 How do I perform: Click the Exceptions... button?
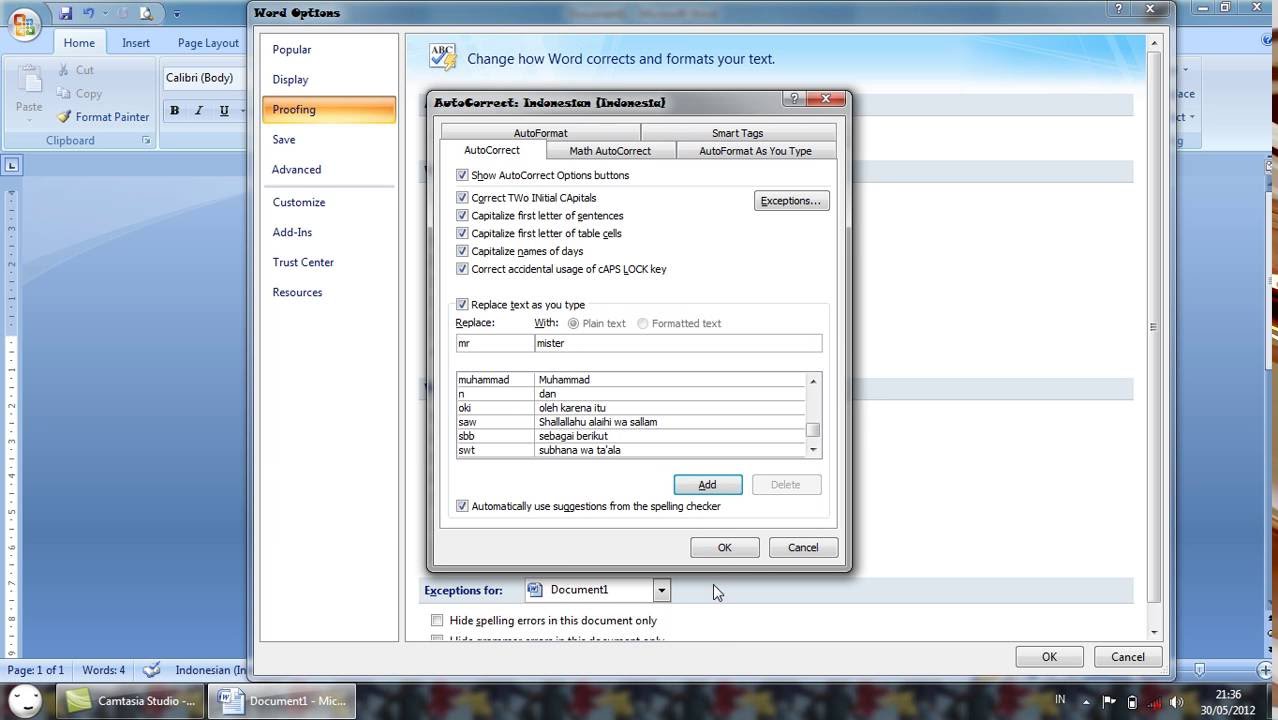click(x=791, y=201)
